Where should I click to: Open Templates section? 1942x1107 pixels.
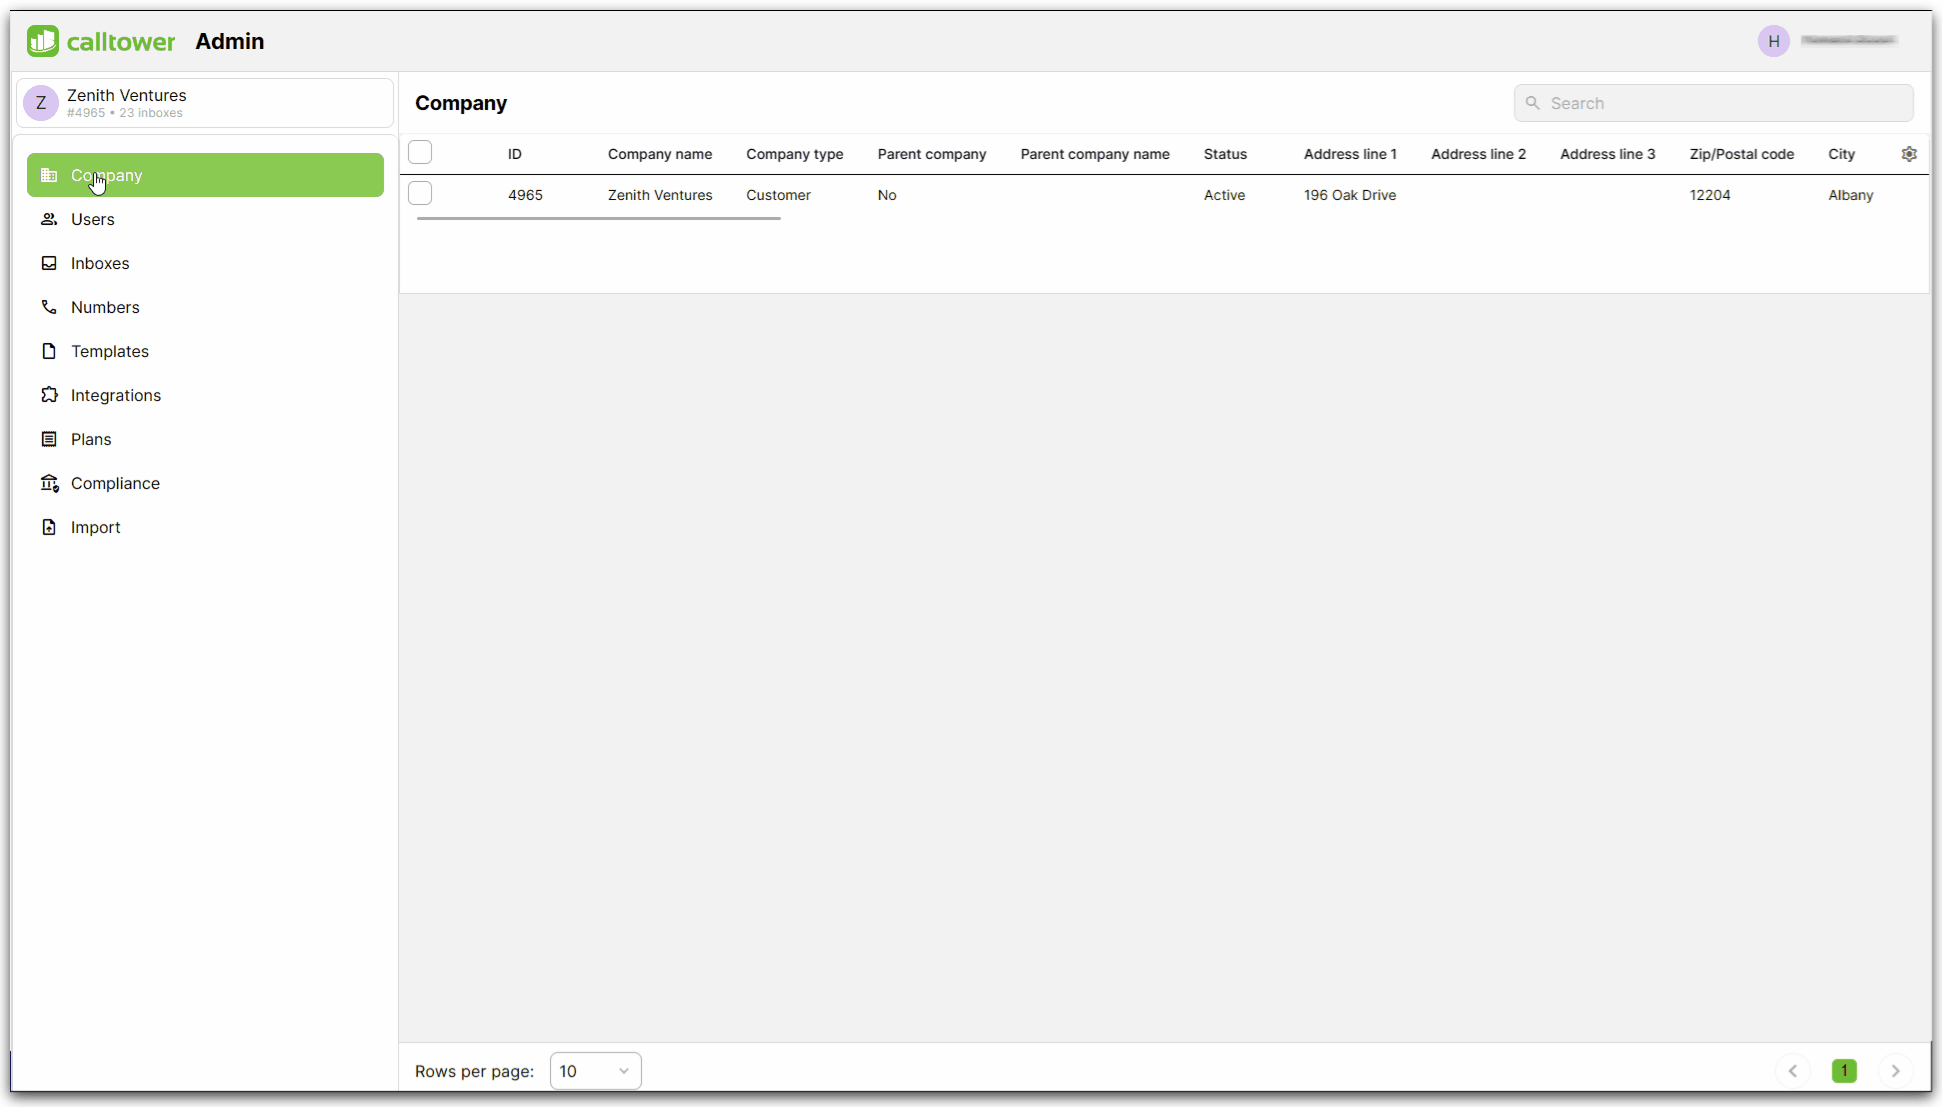(x=111, y=351)
